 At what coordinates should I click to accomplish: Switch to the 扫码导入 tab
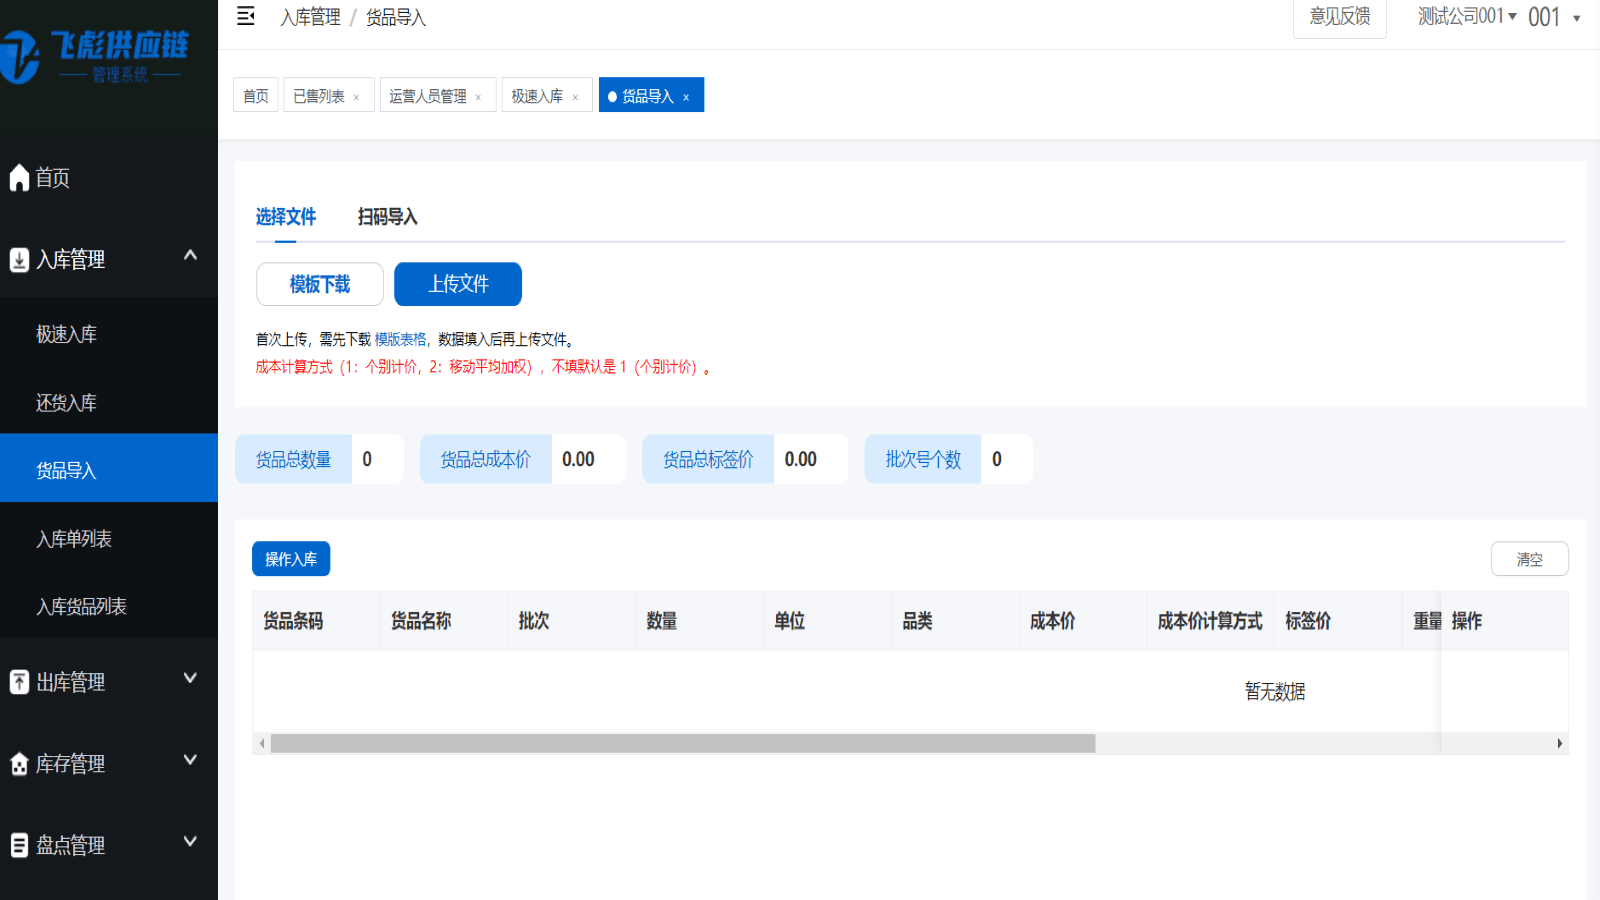tap(388, 217)
